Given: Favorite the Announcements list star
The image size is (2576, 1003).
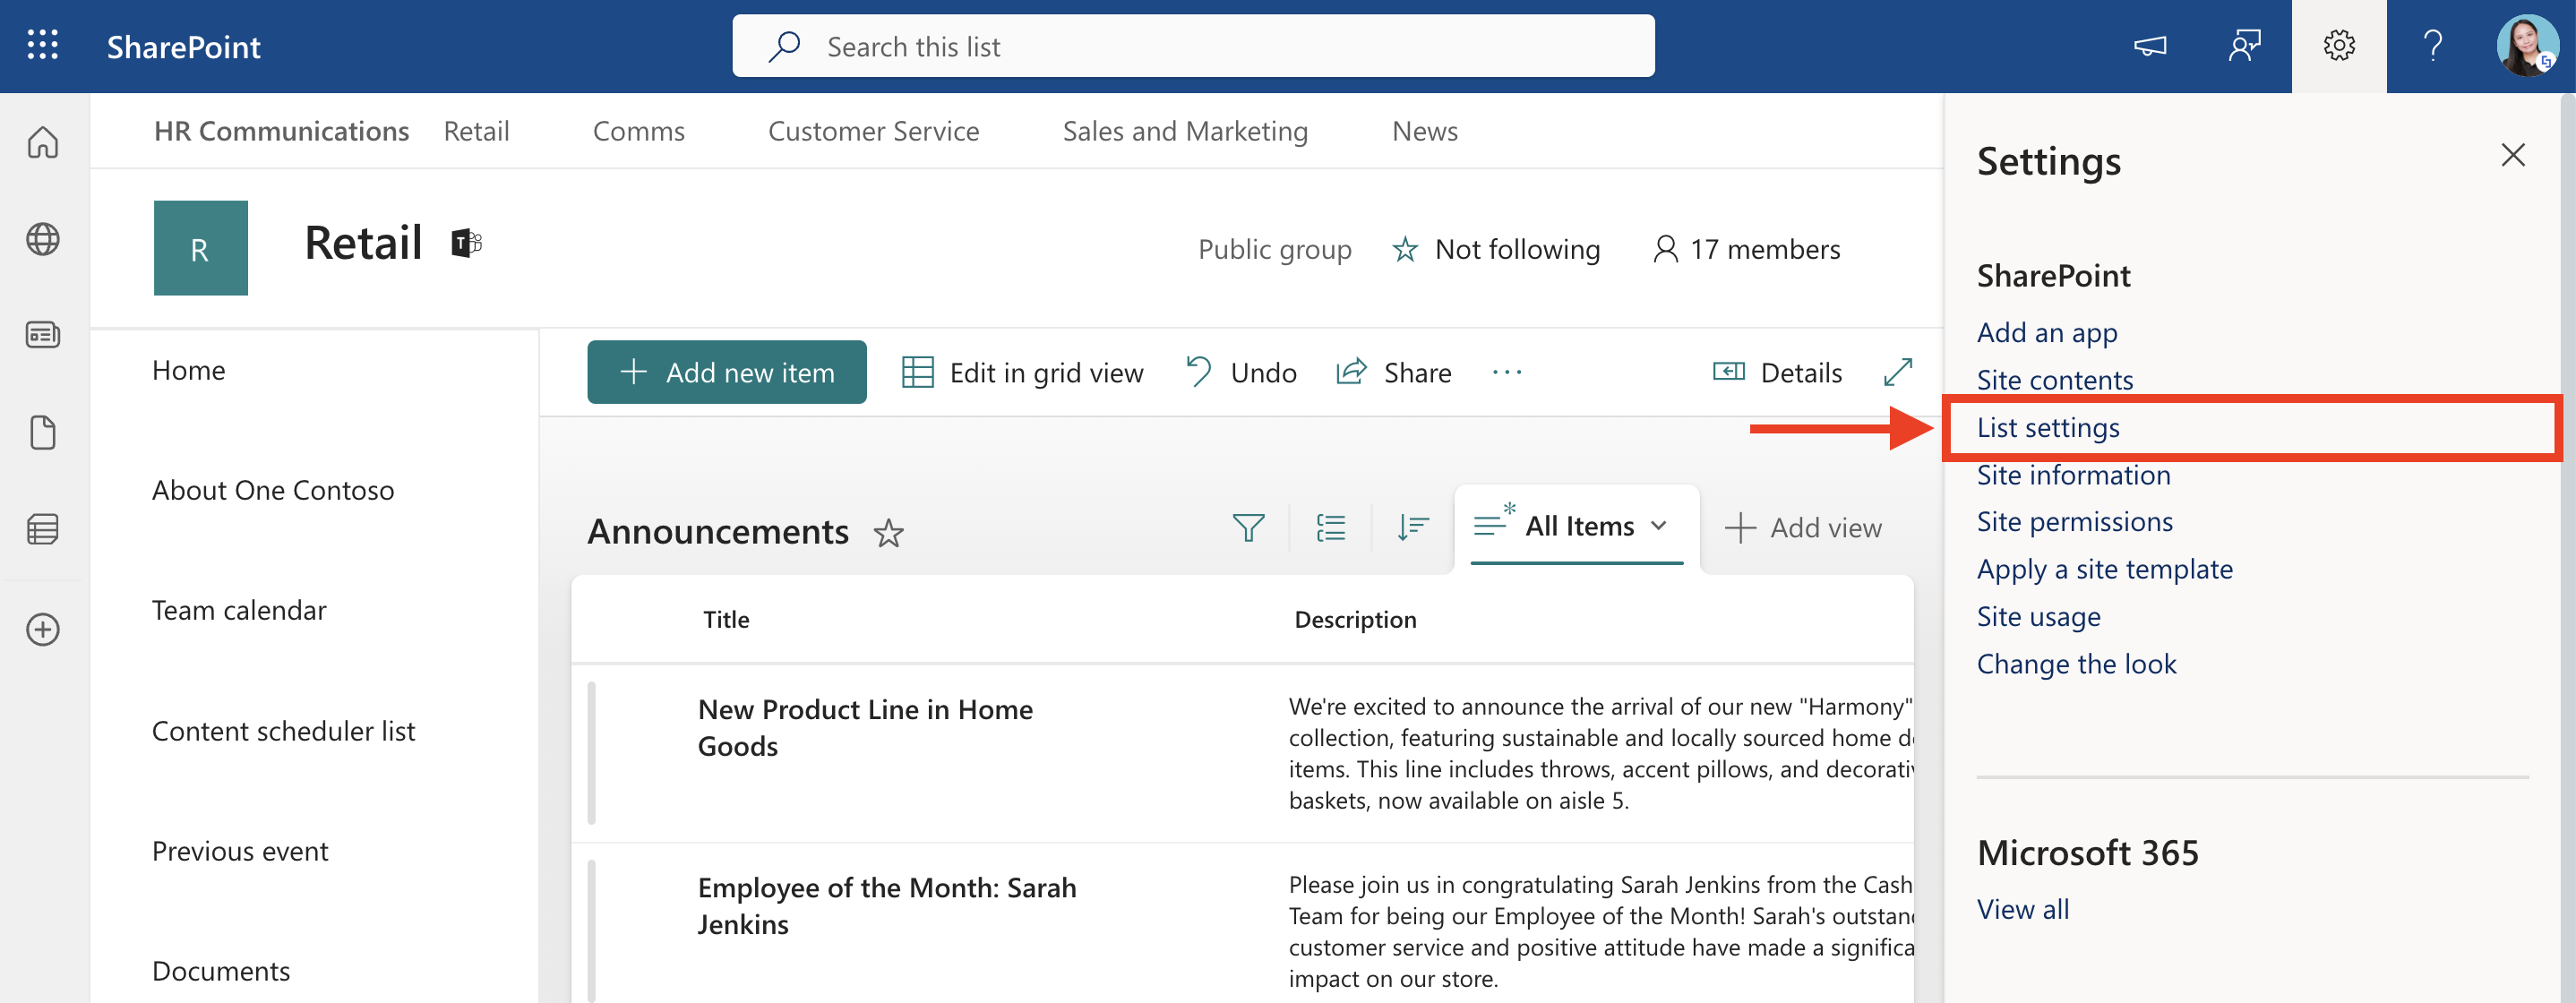Looking at the screenshot, I should coord(888,533).
